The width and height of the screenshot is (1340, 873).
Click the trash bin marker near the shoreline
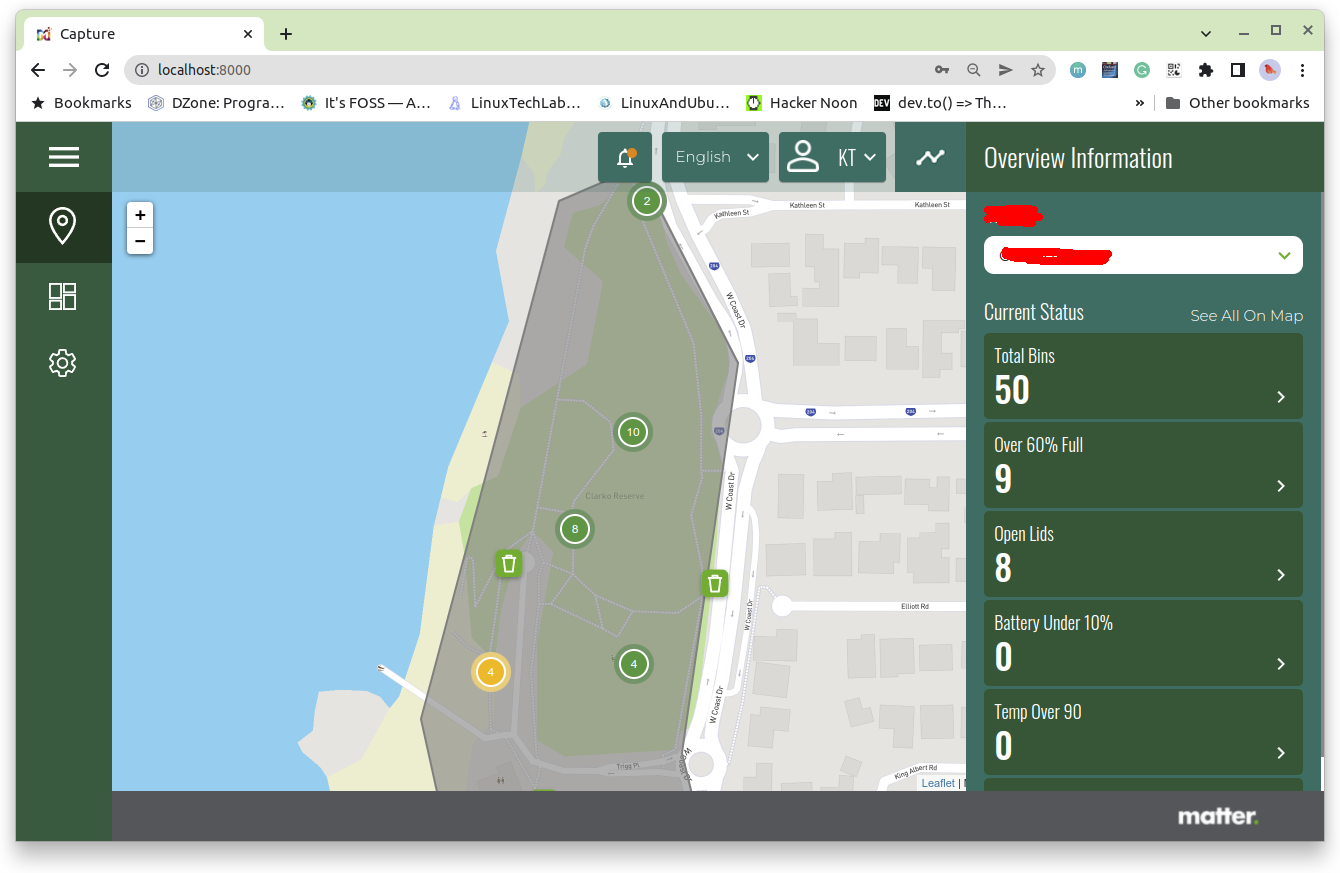[509, 564]
